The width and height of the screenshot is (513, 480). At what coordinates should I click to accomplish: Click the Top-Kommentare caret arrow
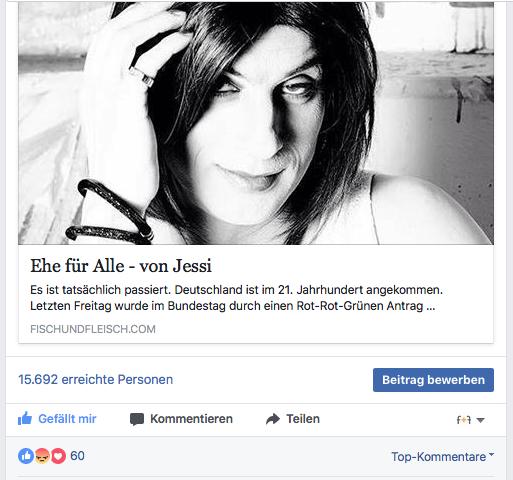coord(492,454)
